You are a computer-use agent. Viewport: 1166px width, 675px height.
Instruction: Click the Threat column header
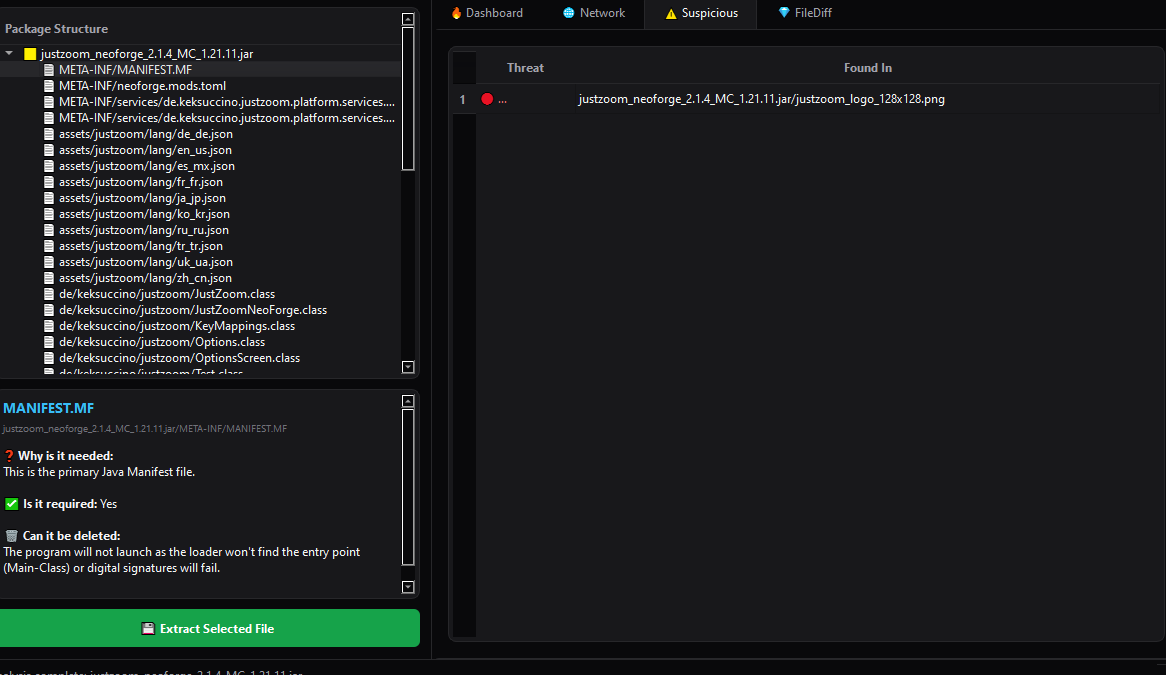[525, 68]
